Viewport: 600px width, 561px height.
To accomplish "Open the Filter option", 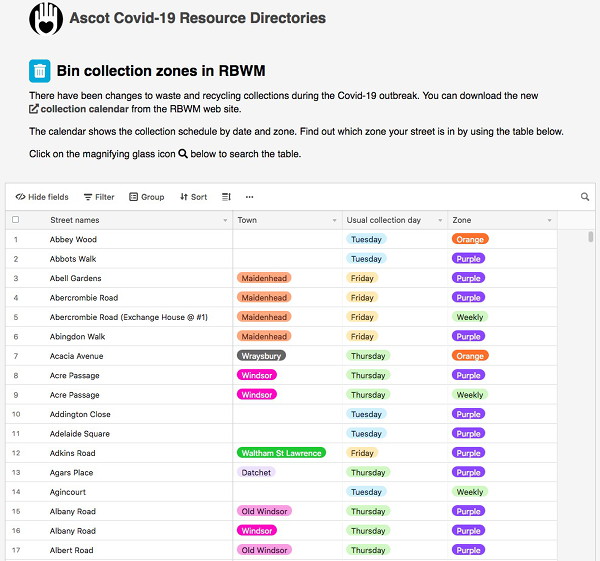I will coord(99,197).
